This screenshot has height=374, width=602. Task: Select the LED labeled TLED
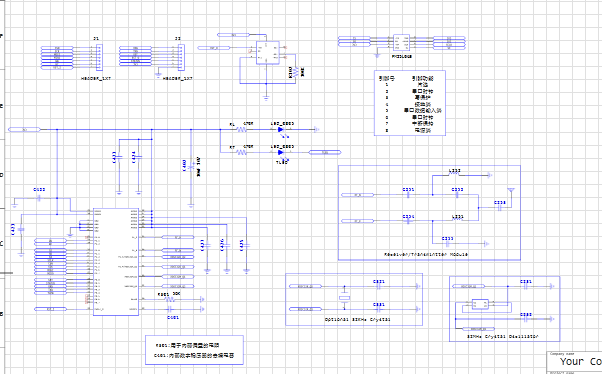pyautogui.click(x=281, y=152)
